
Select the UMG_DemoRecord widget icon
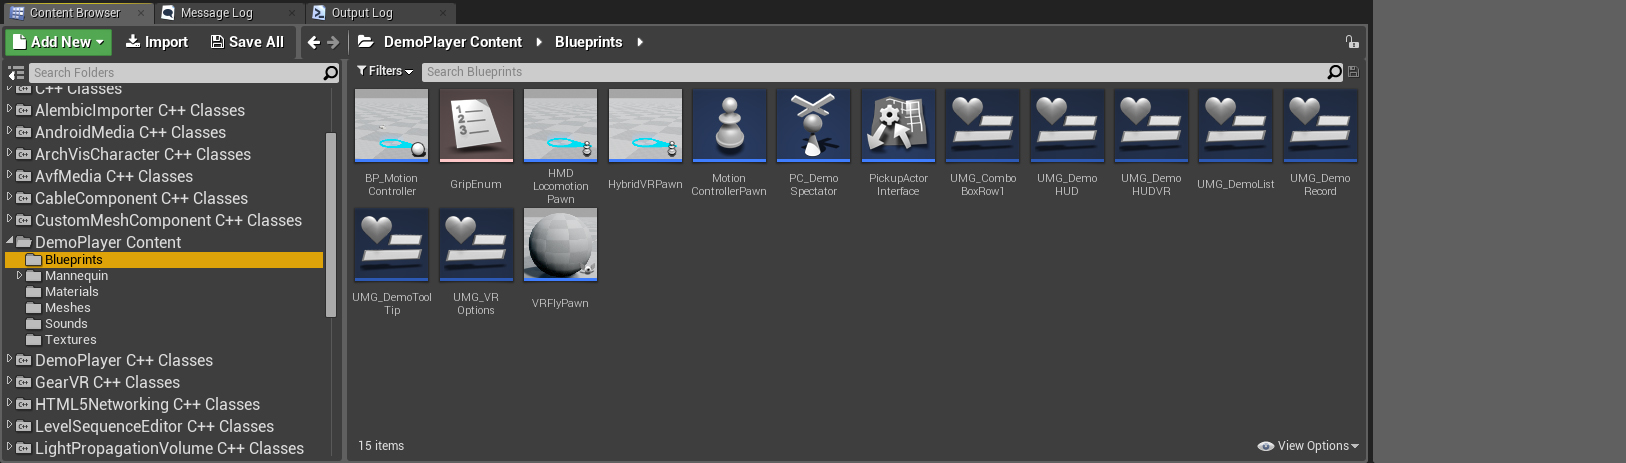1320,125
